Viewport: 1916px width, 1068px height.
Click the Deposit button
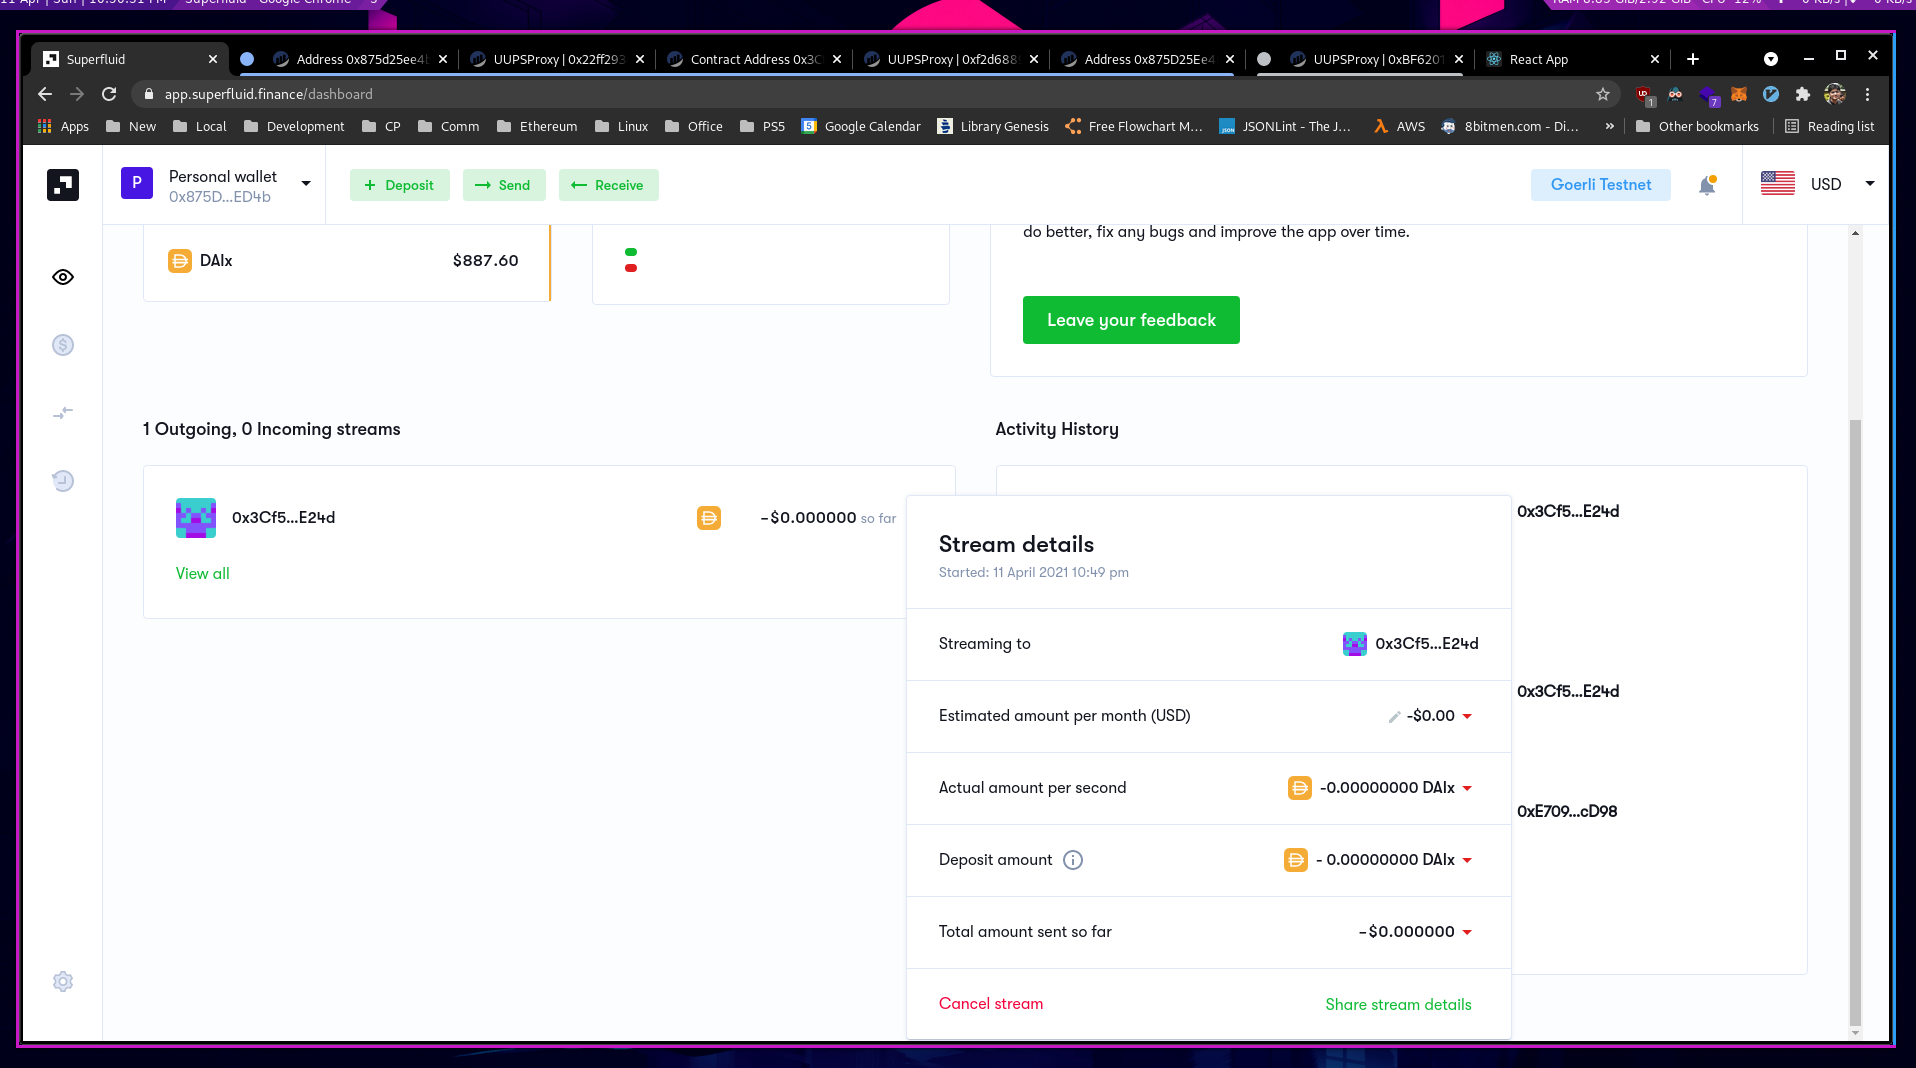pyautogui.click(x=399, y=185)
